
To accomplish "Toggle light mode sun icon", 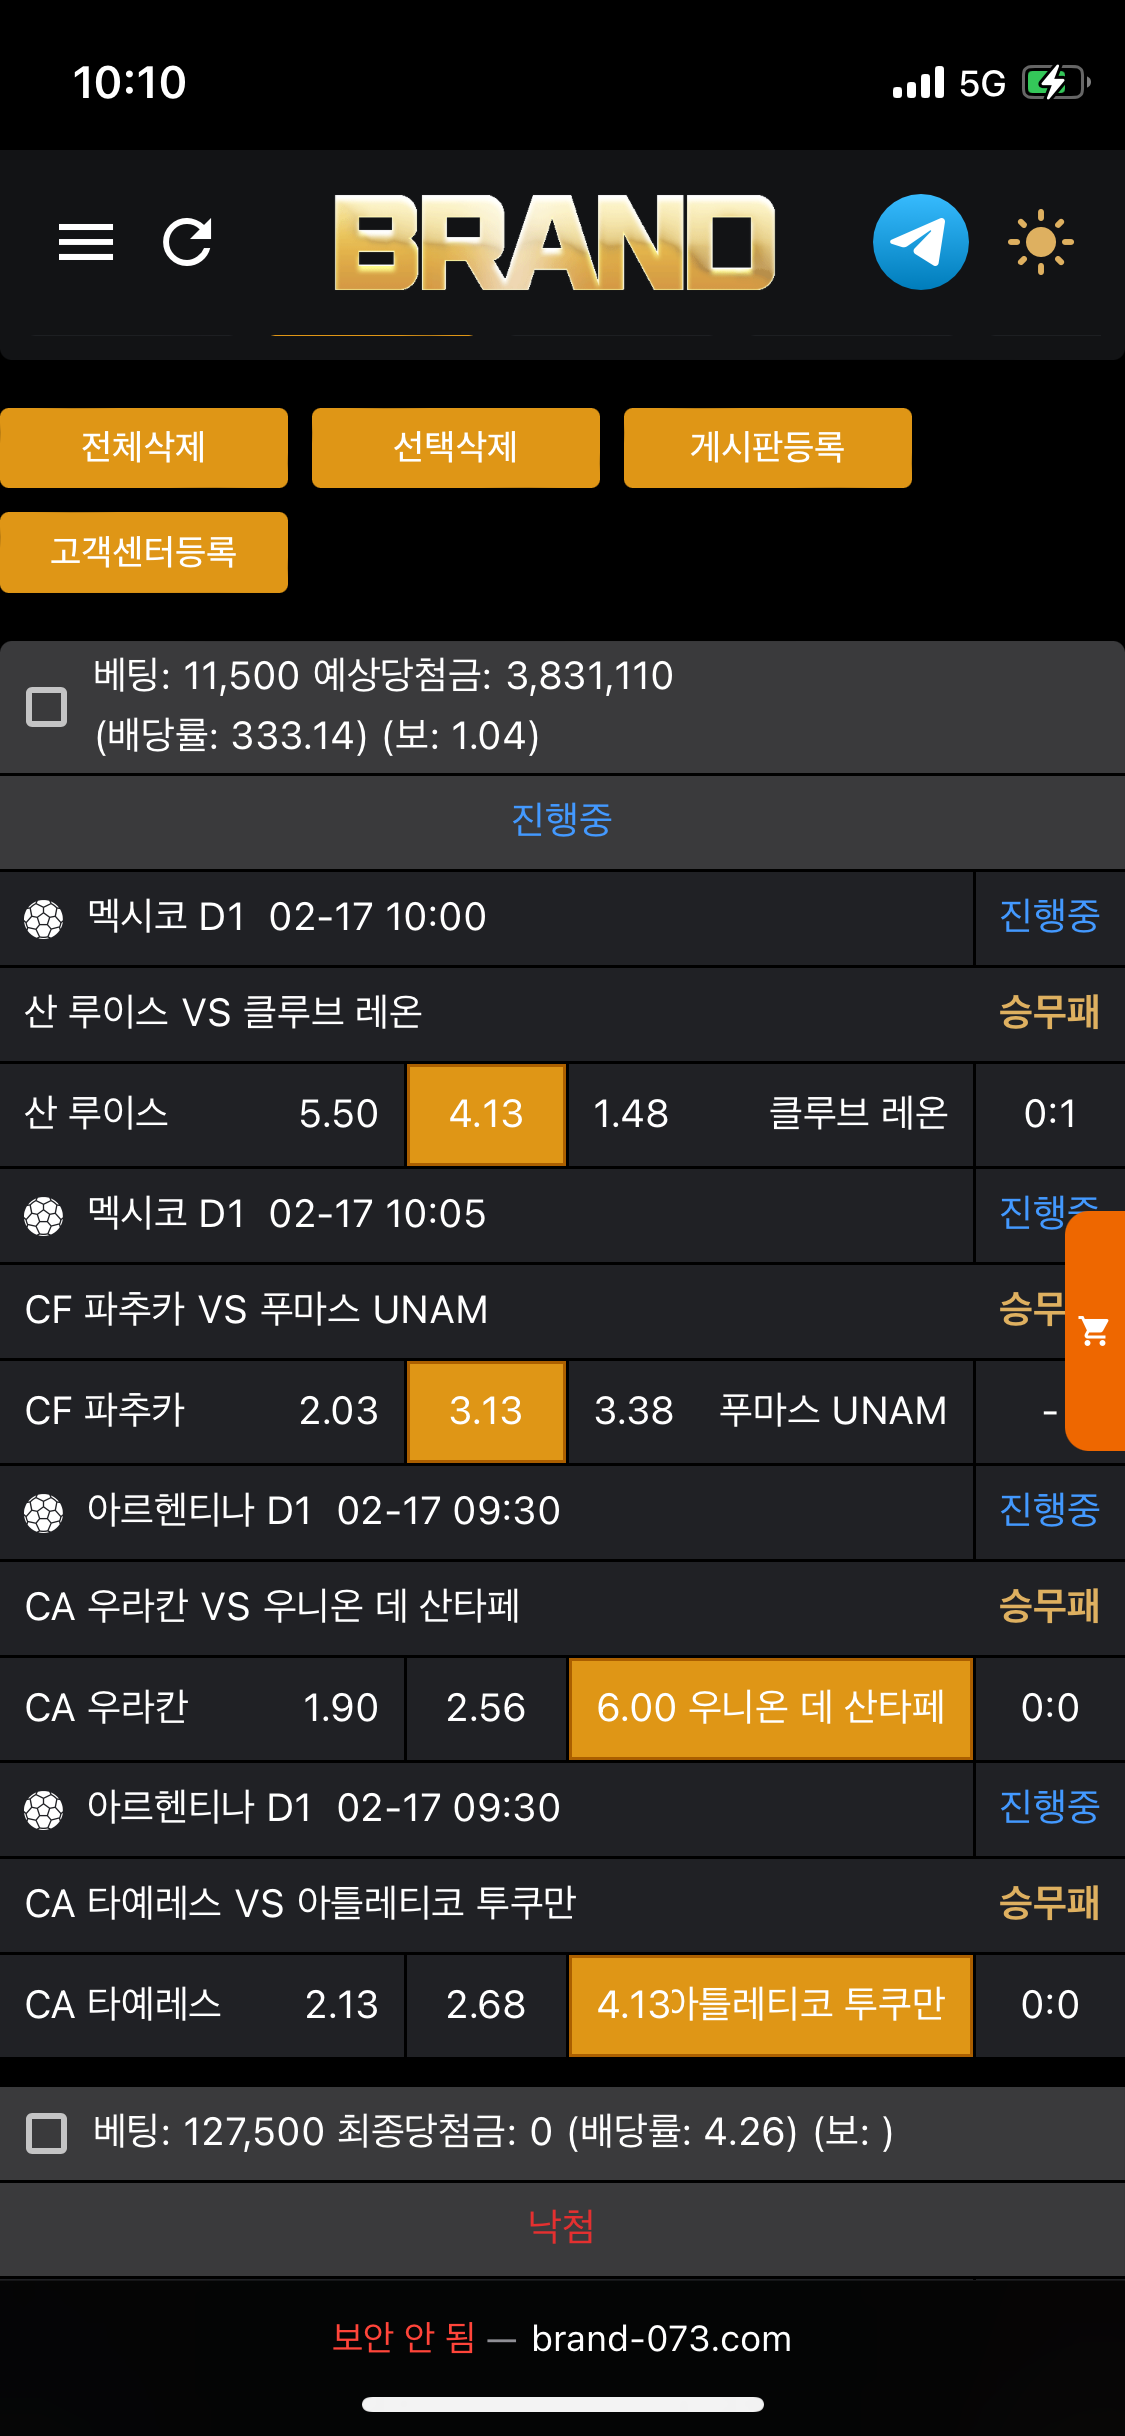I will pyautogui.click(x=1040, y=242).
